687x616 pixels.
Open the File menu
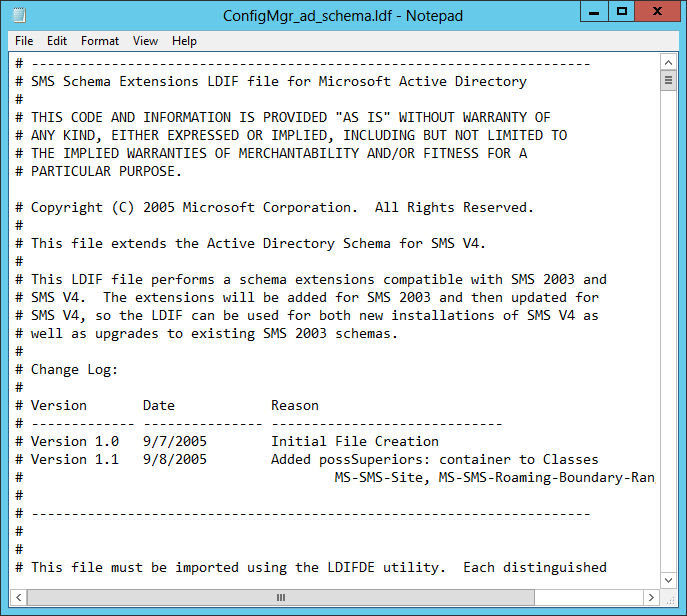24,41
